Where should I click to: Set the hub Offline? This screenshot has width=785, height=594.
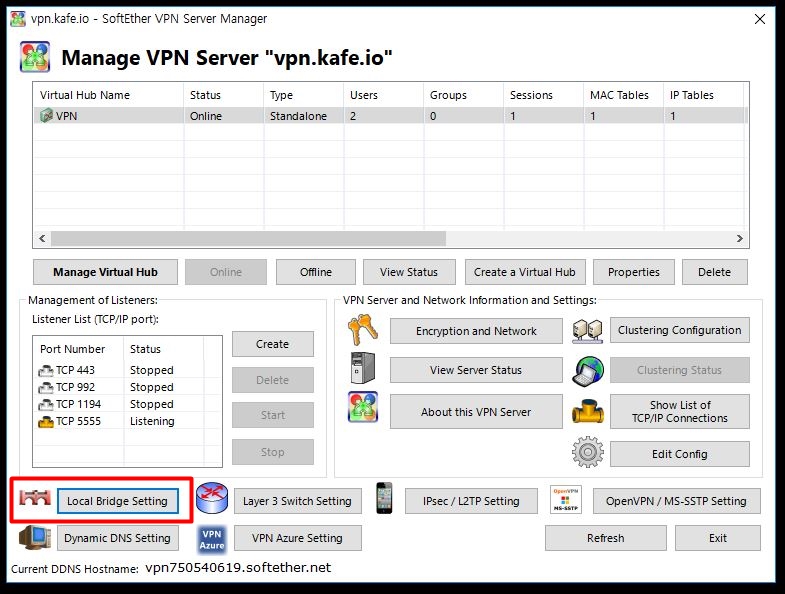pyautogui.click(x=316, y=272)
